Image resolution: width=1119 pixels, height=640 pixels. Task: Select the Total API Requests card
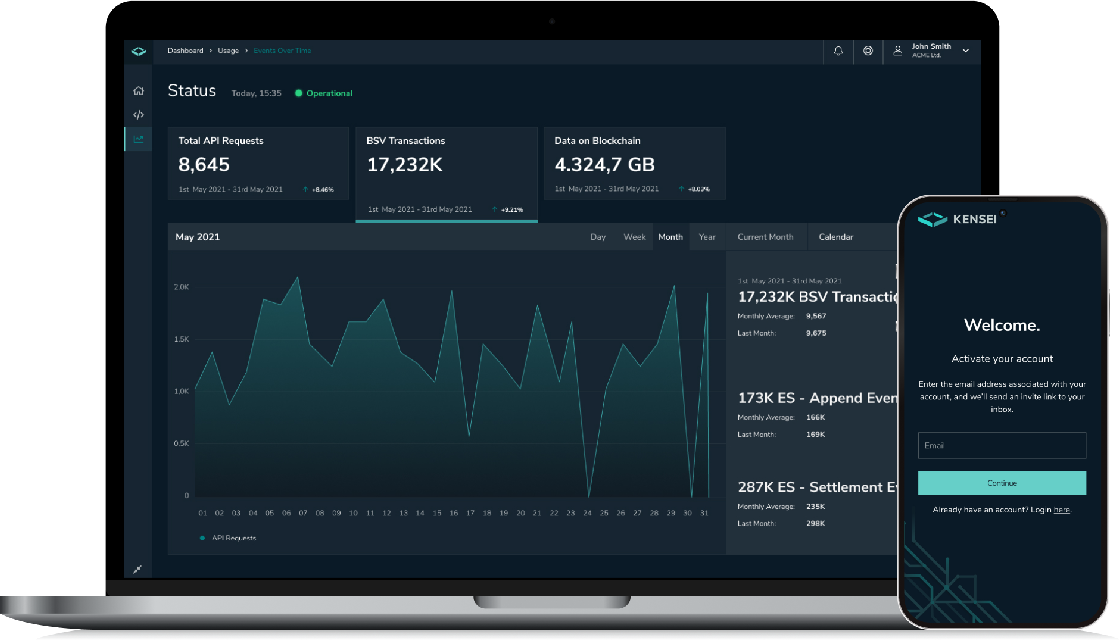point(258,163)
